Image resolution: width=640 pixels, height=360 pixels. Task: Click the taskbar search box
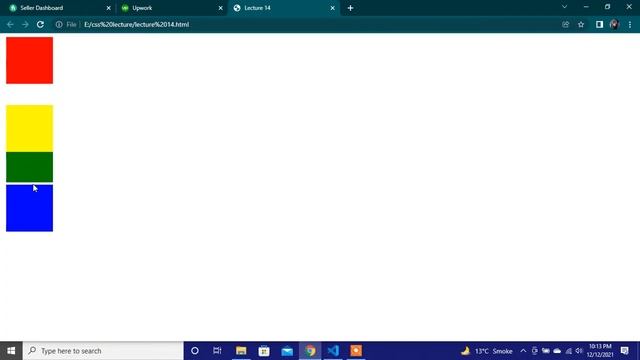pos(103,351)
